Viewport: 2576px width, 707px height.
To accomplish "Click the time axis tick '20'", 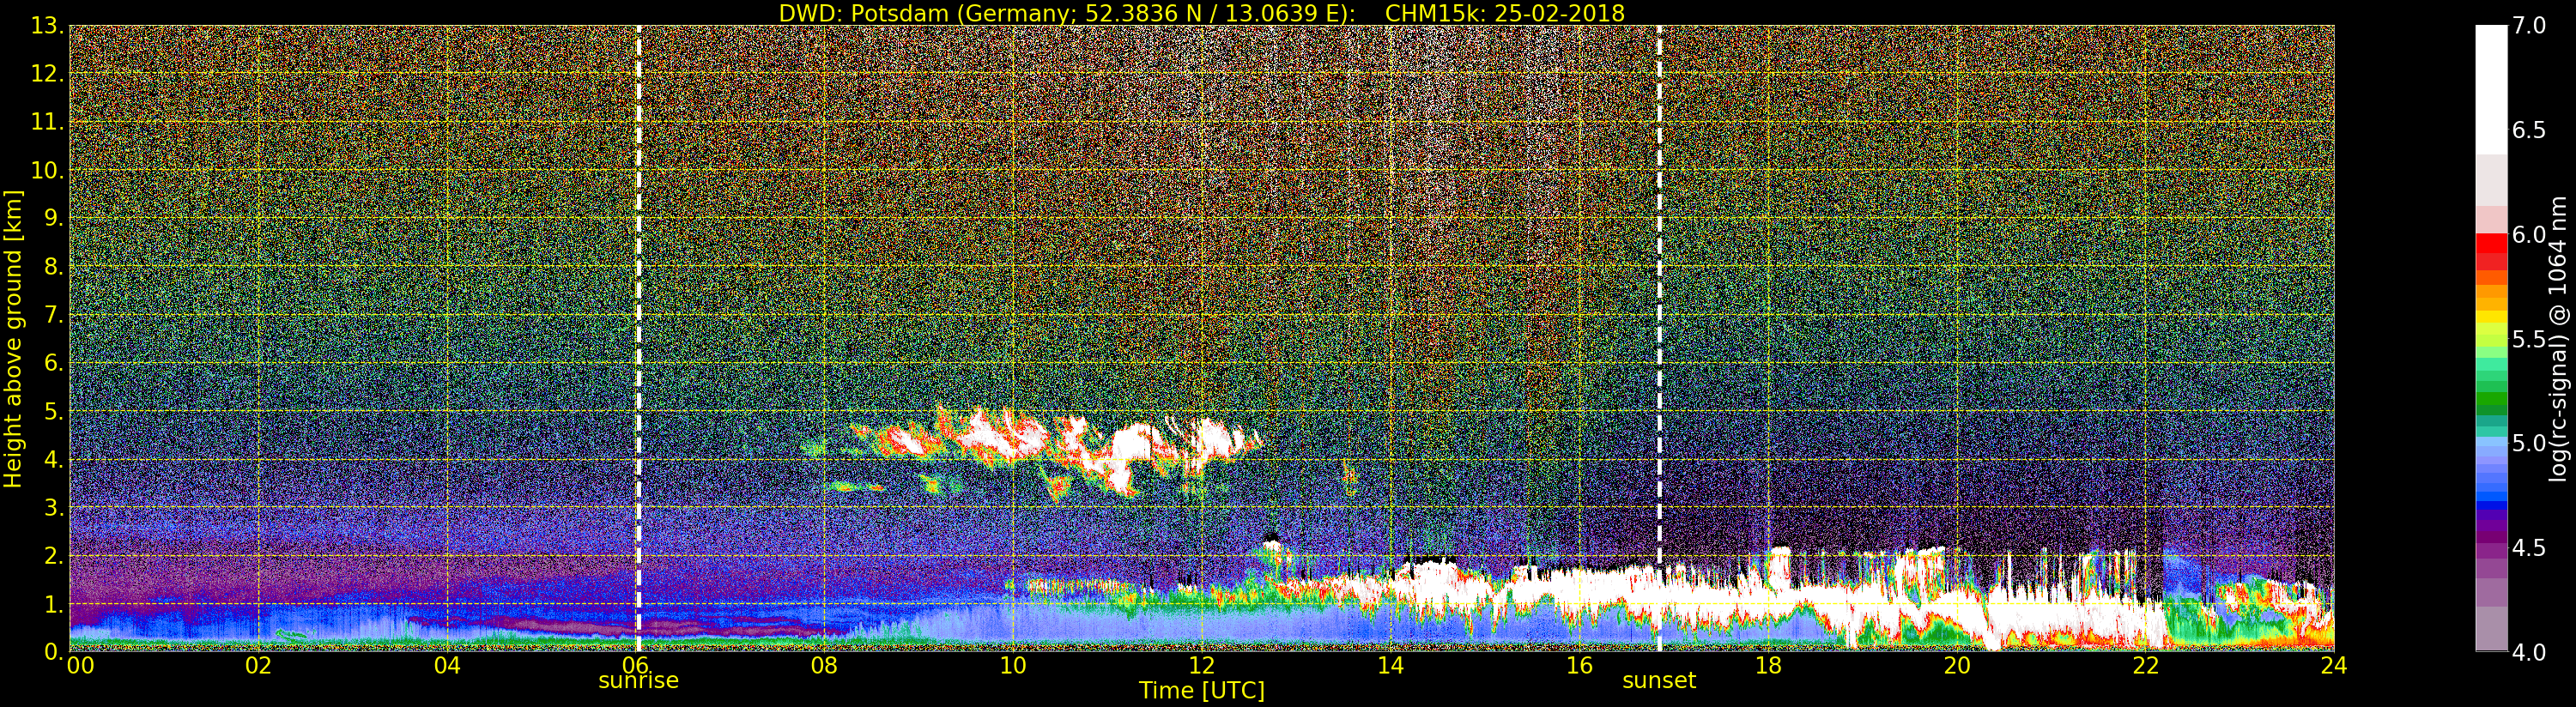I will 1956,665.
